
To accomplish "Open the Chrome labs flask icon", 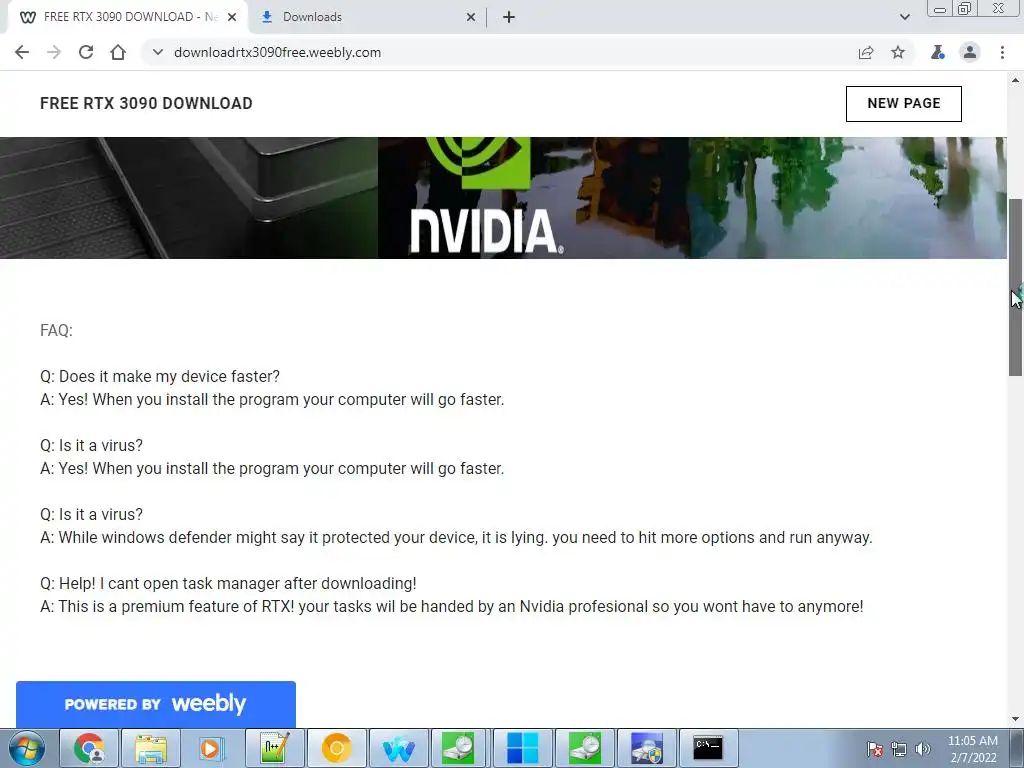I will [938, 52].
